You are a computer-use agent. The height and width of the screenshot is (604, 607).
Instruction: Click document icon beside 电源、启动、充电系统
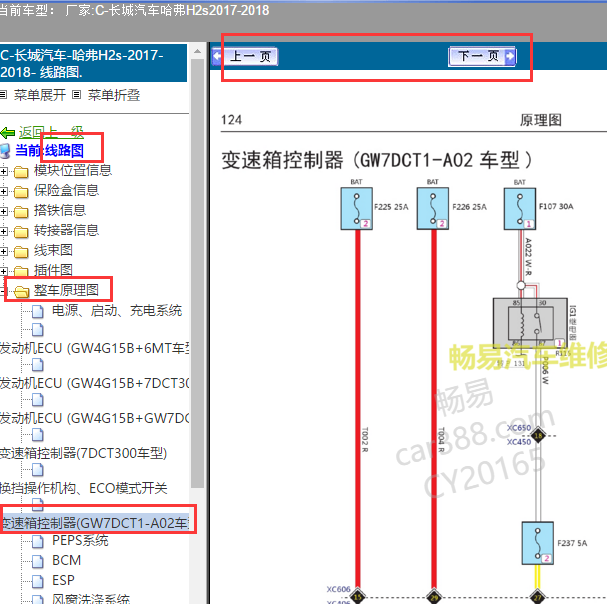[38, 311]
